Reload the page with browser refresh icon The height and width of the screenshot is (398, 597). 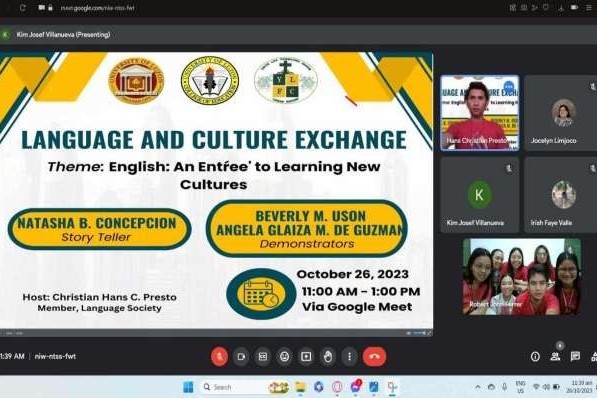22,8
